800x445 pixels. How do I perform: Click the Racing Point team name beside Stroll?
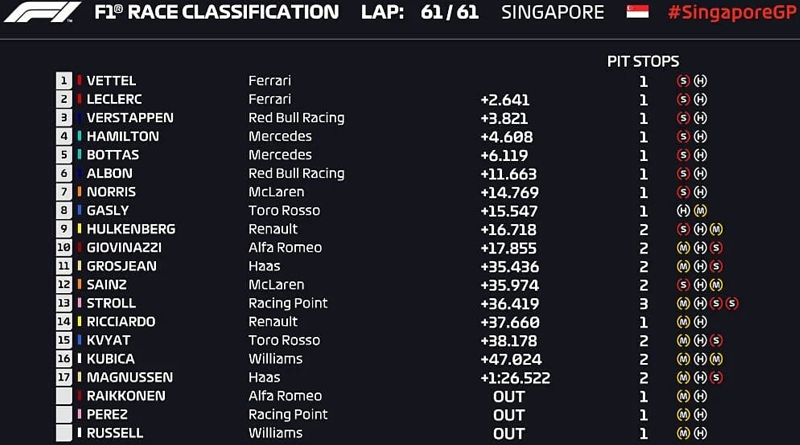tap(288, 303)
